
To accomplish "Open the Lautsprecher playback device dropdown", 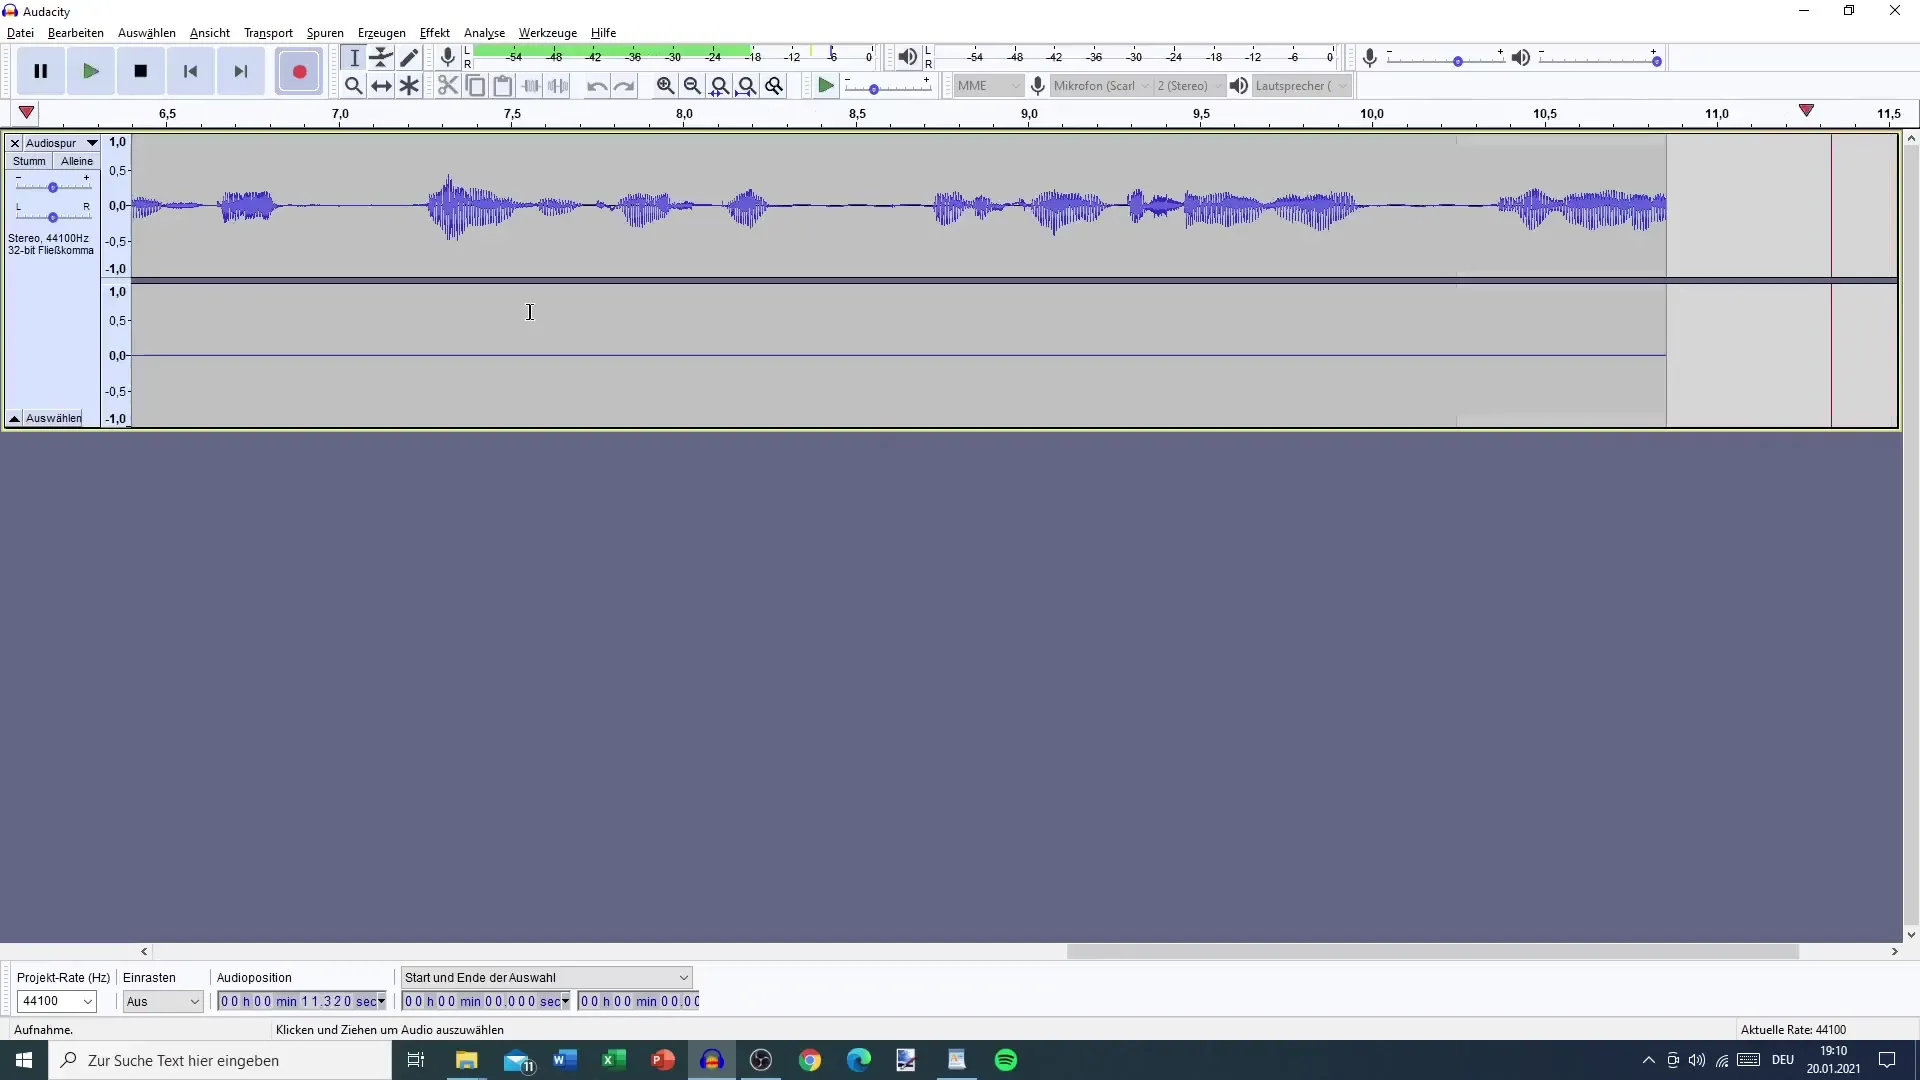I will 1302,86.
